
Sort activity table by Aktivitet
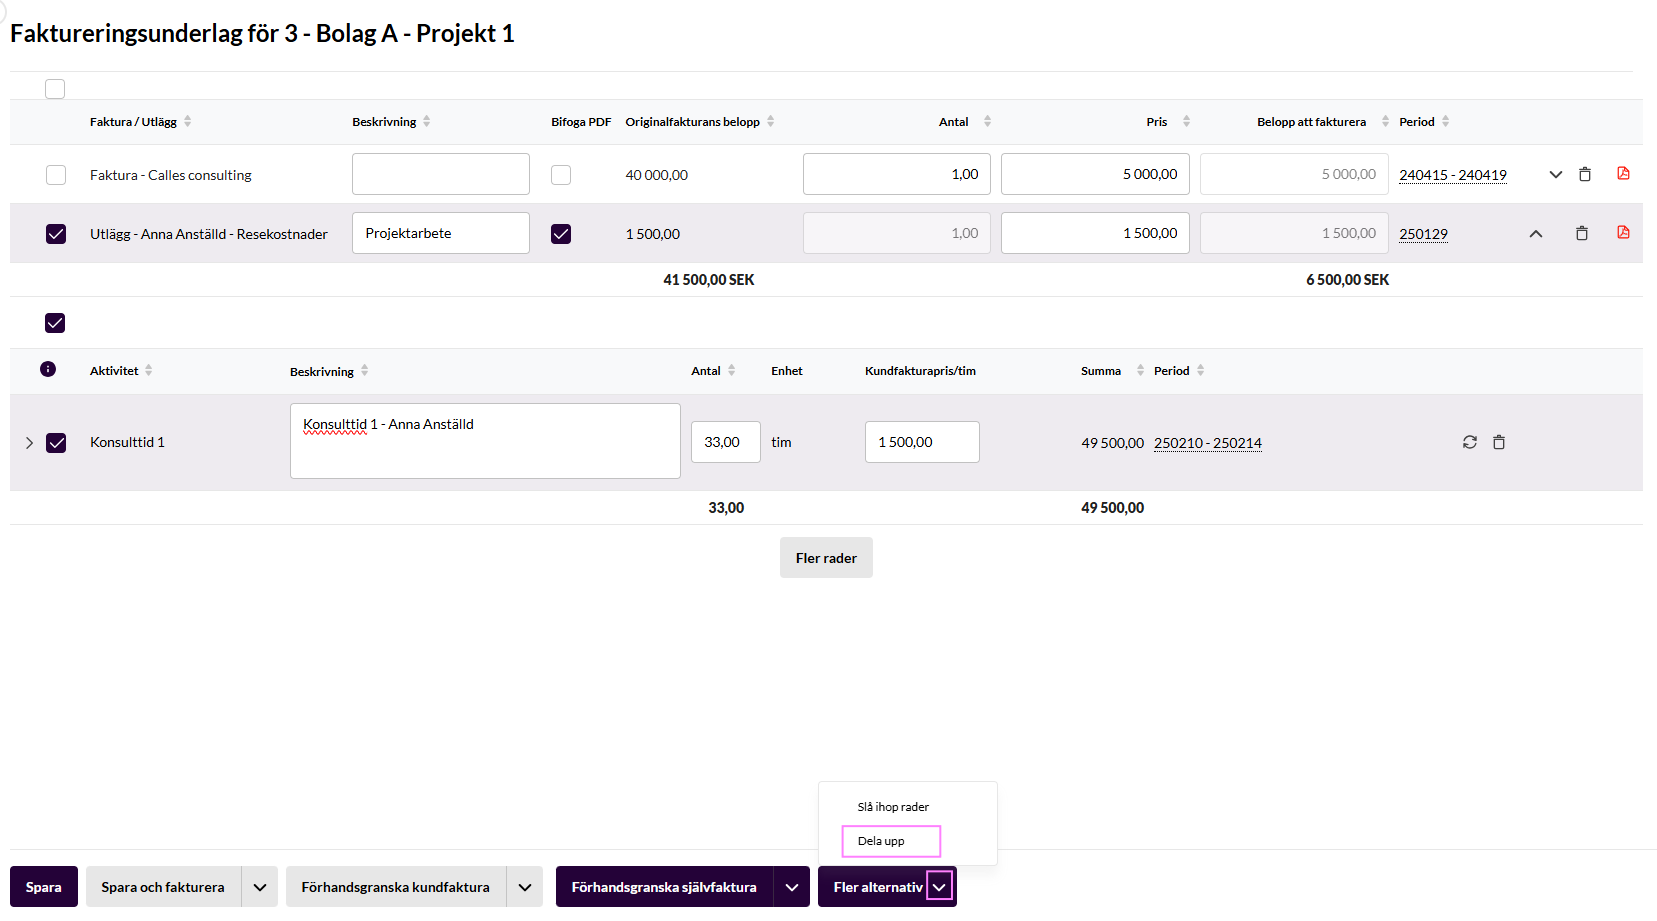click(149, 370)
